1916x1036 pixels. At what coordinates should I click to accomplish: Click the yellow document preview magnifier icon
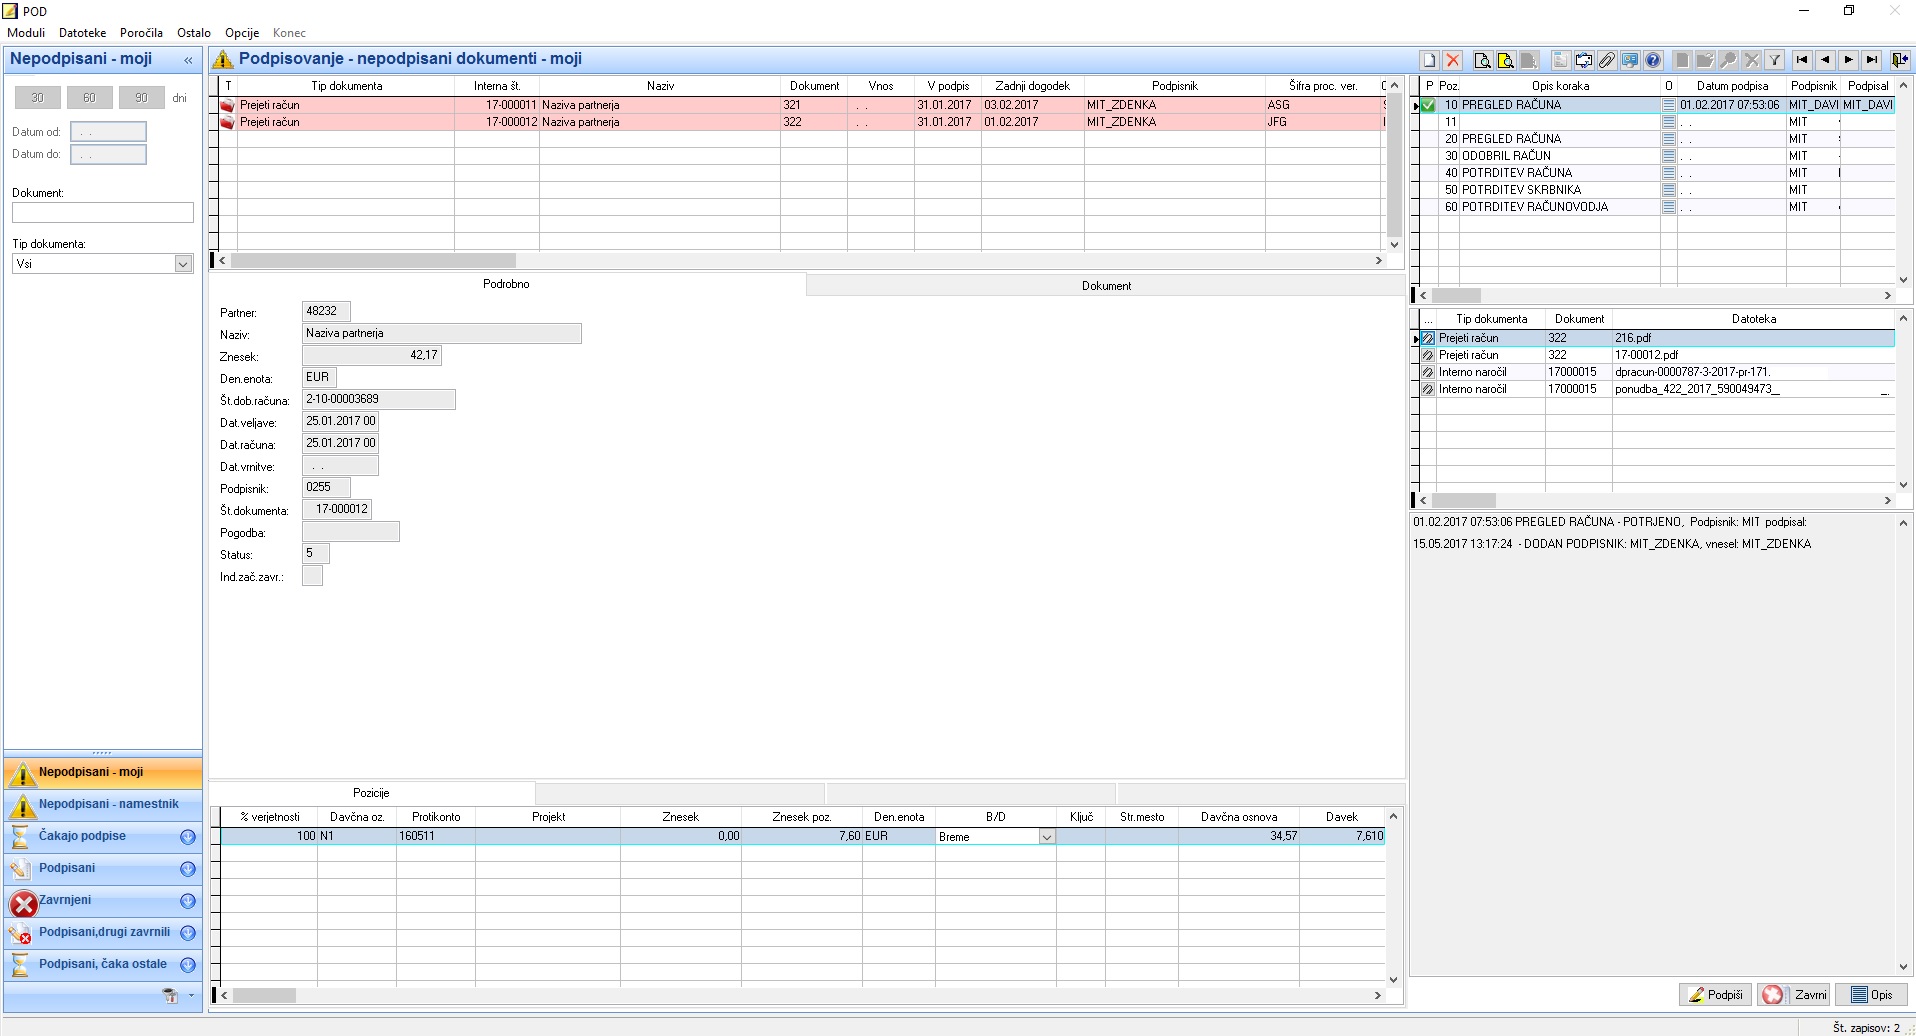coord(1505,60)
